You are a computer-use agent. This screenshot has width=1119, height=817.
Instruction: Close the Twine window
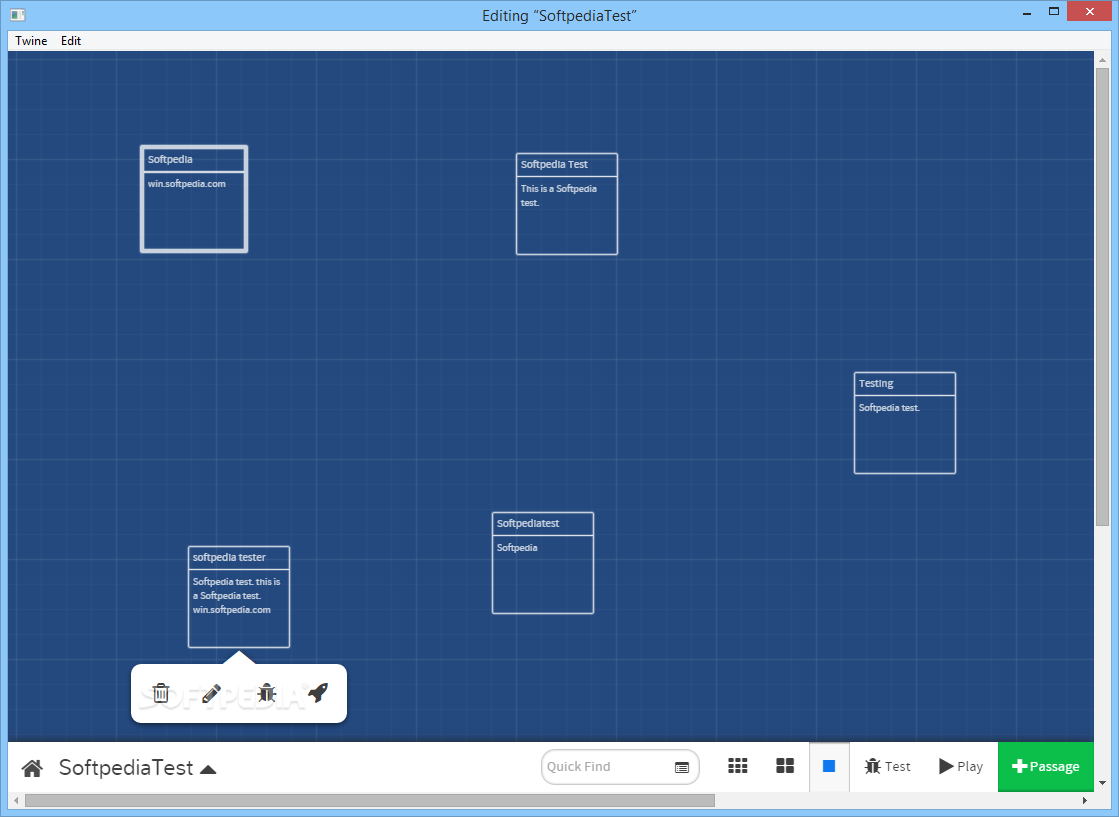tap(1090, 11)
